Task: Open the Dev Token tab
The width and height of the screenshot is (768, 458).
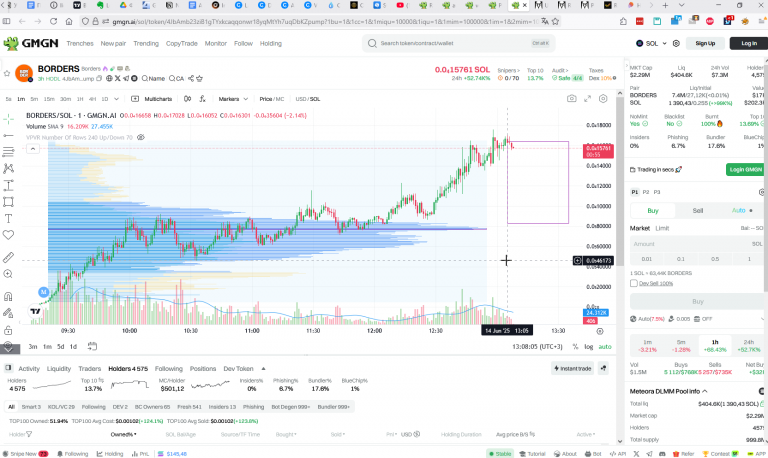Action: [x=239, y=368]
